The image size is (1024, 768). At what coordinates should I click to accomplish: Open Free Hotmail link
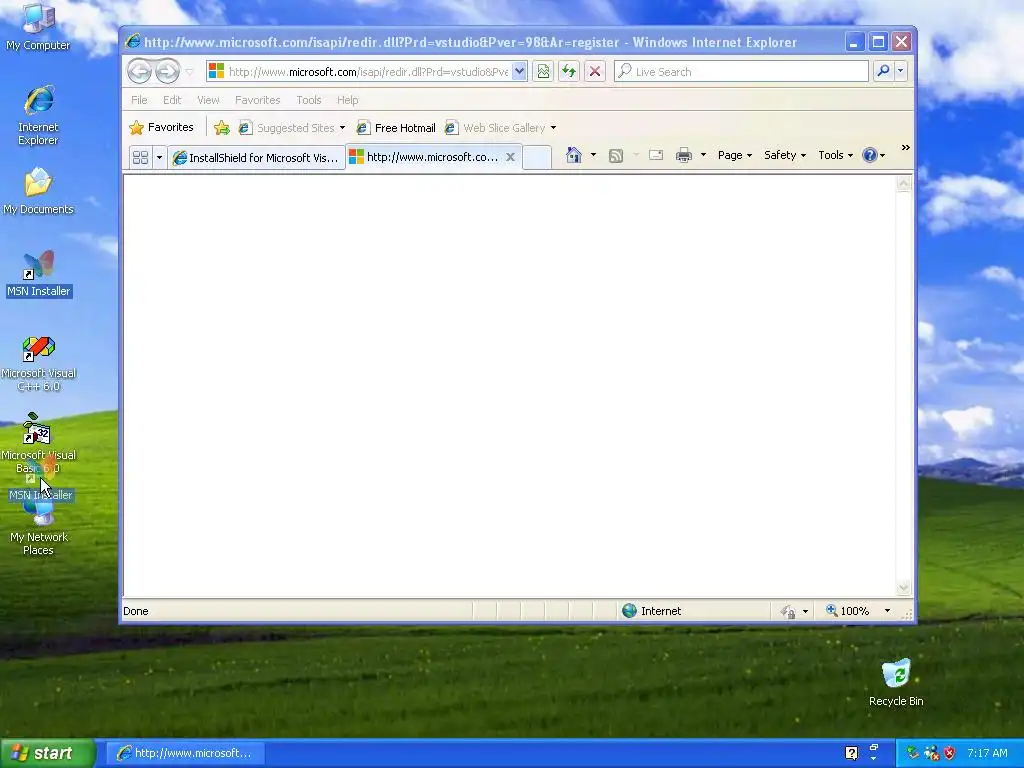click(396, 128)
